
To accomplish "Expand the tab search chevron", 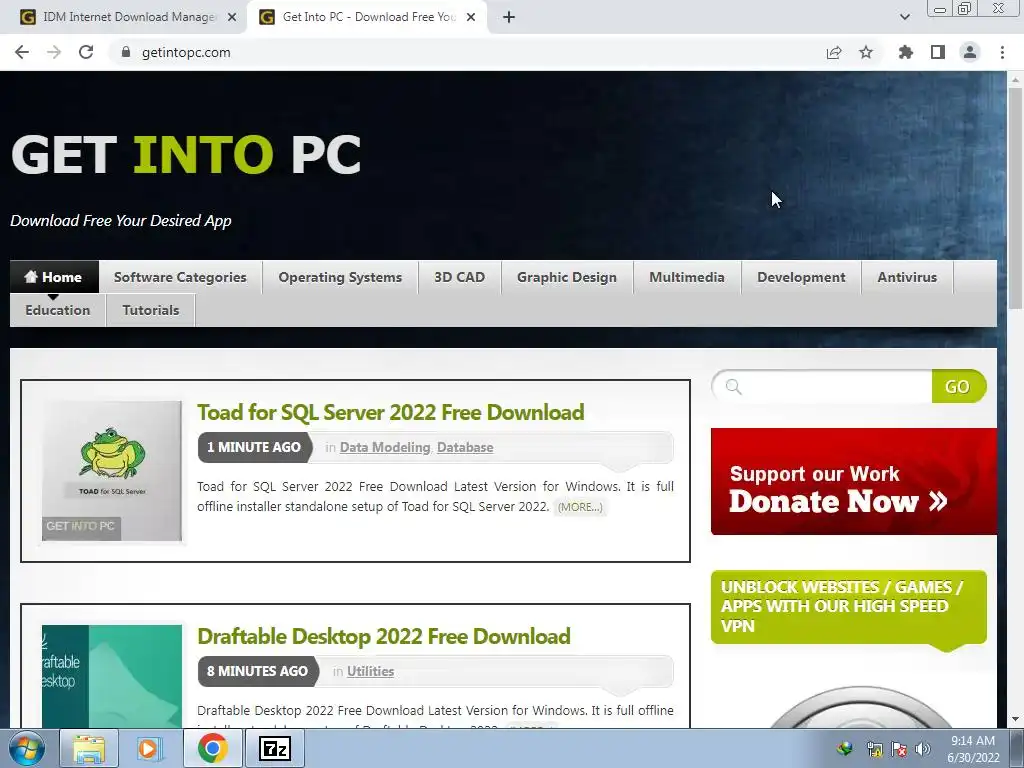I will [904, 17].
